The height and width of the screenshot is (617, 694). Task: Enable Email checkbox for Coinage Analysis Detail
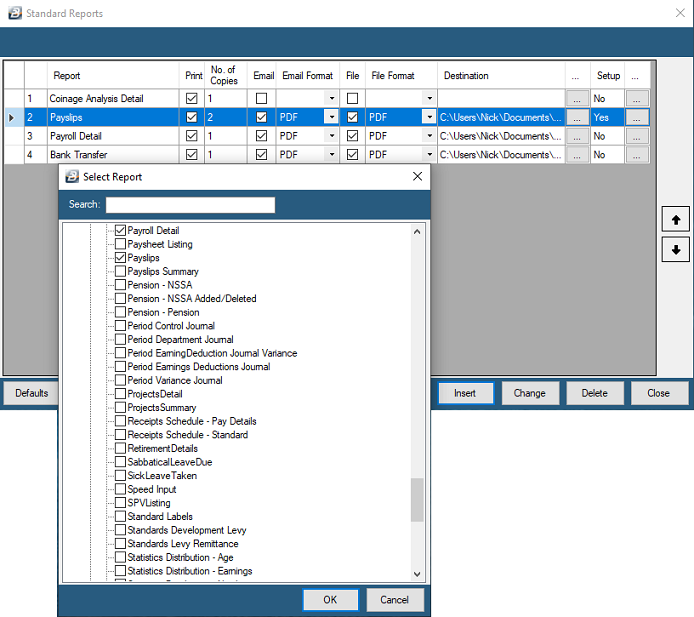(x=262, y=98)
